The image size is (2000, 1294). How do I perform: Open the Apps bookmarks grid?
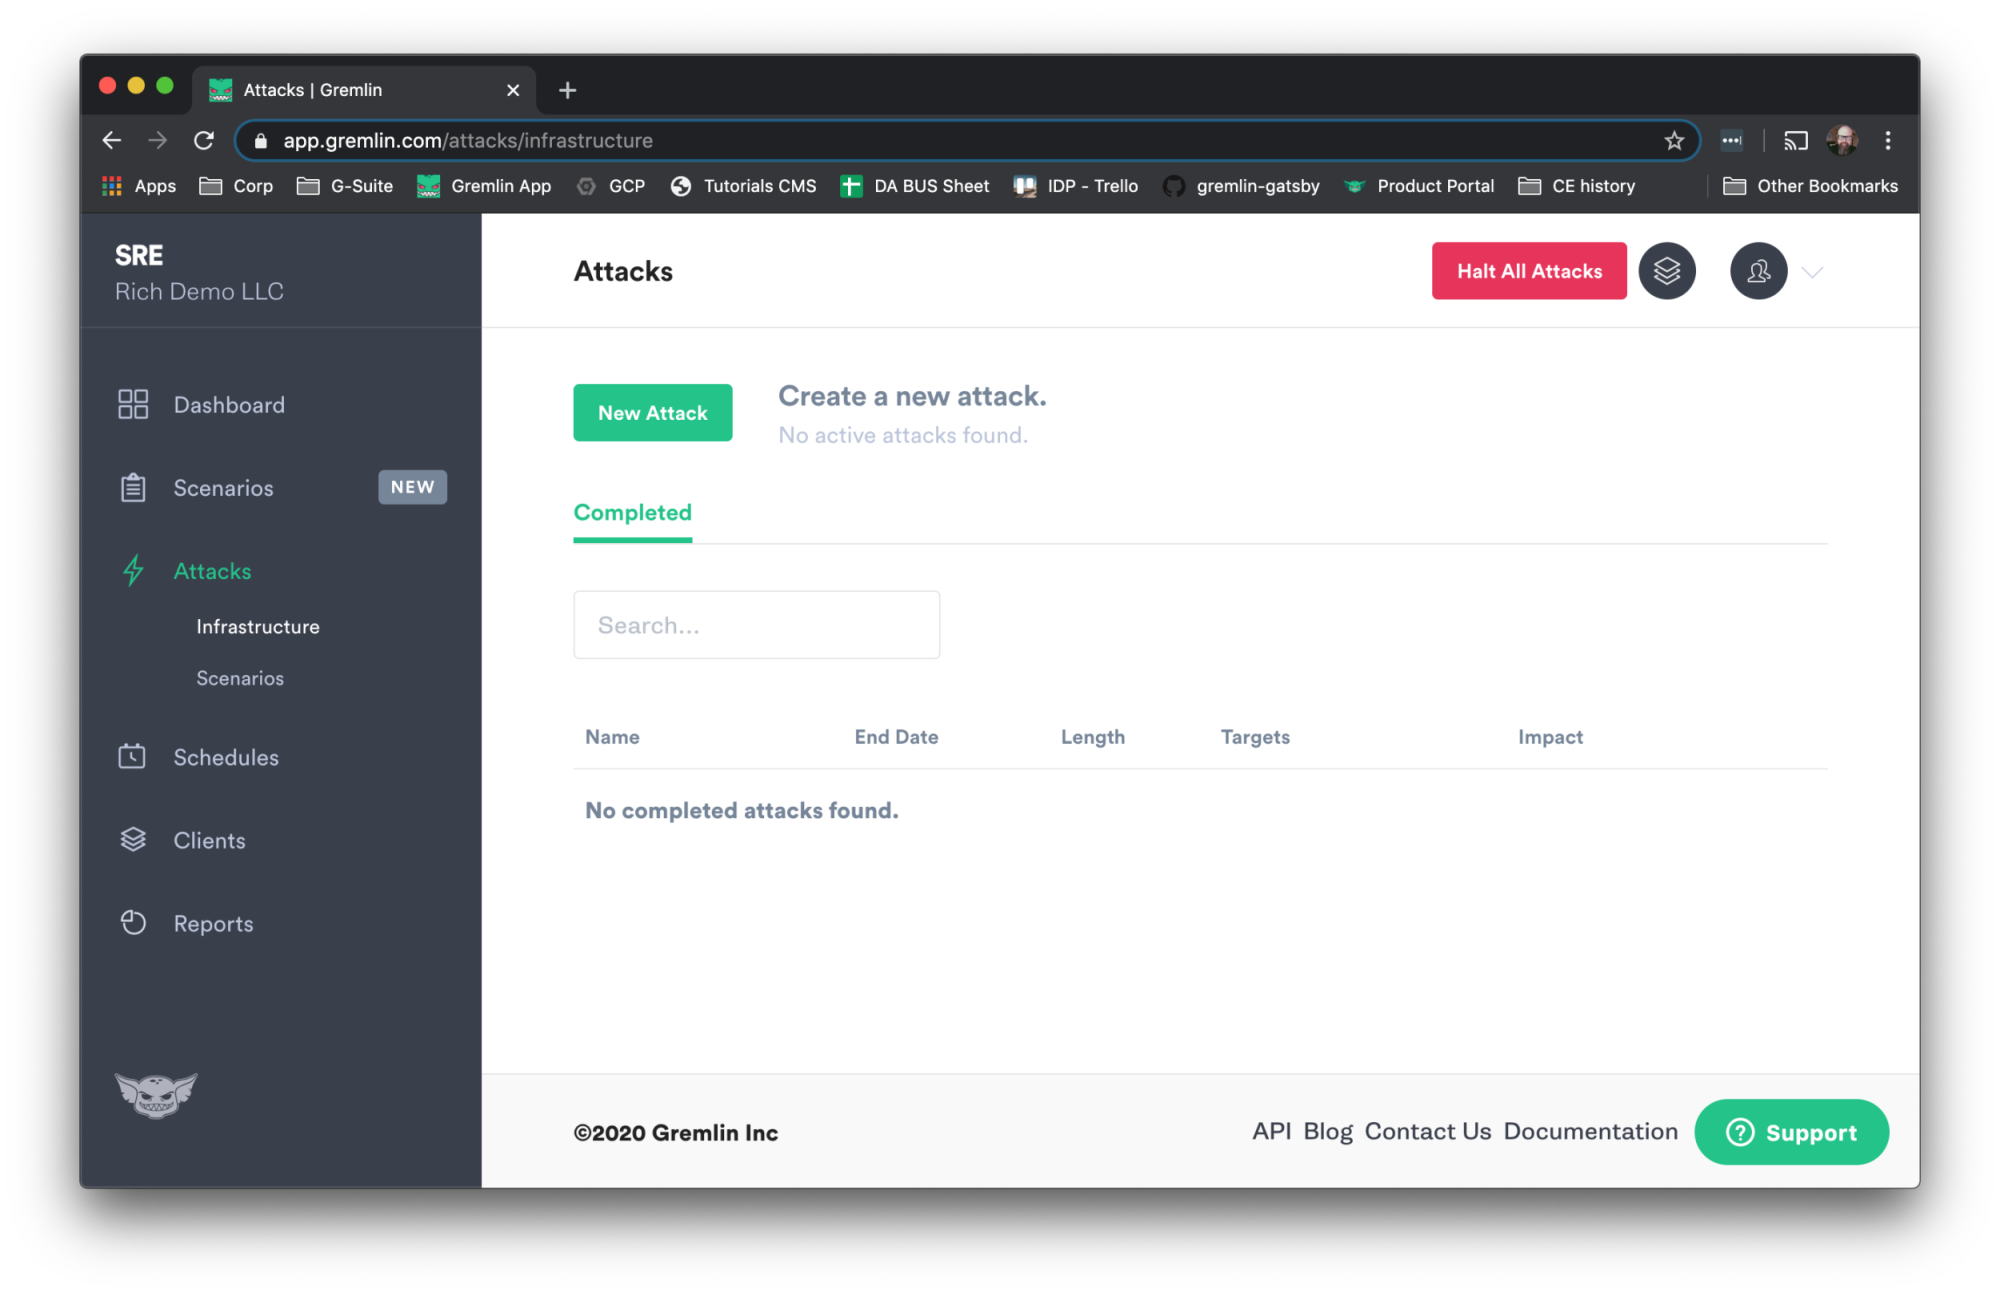139,186
